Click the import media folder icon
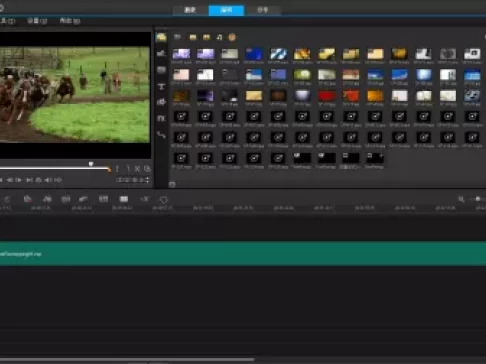This screenshot has width=486, height=364. 177,37
